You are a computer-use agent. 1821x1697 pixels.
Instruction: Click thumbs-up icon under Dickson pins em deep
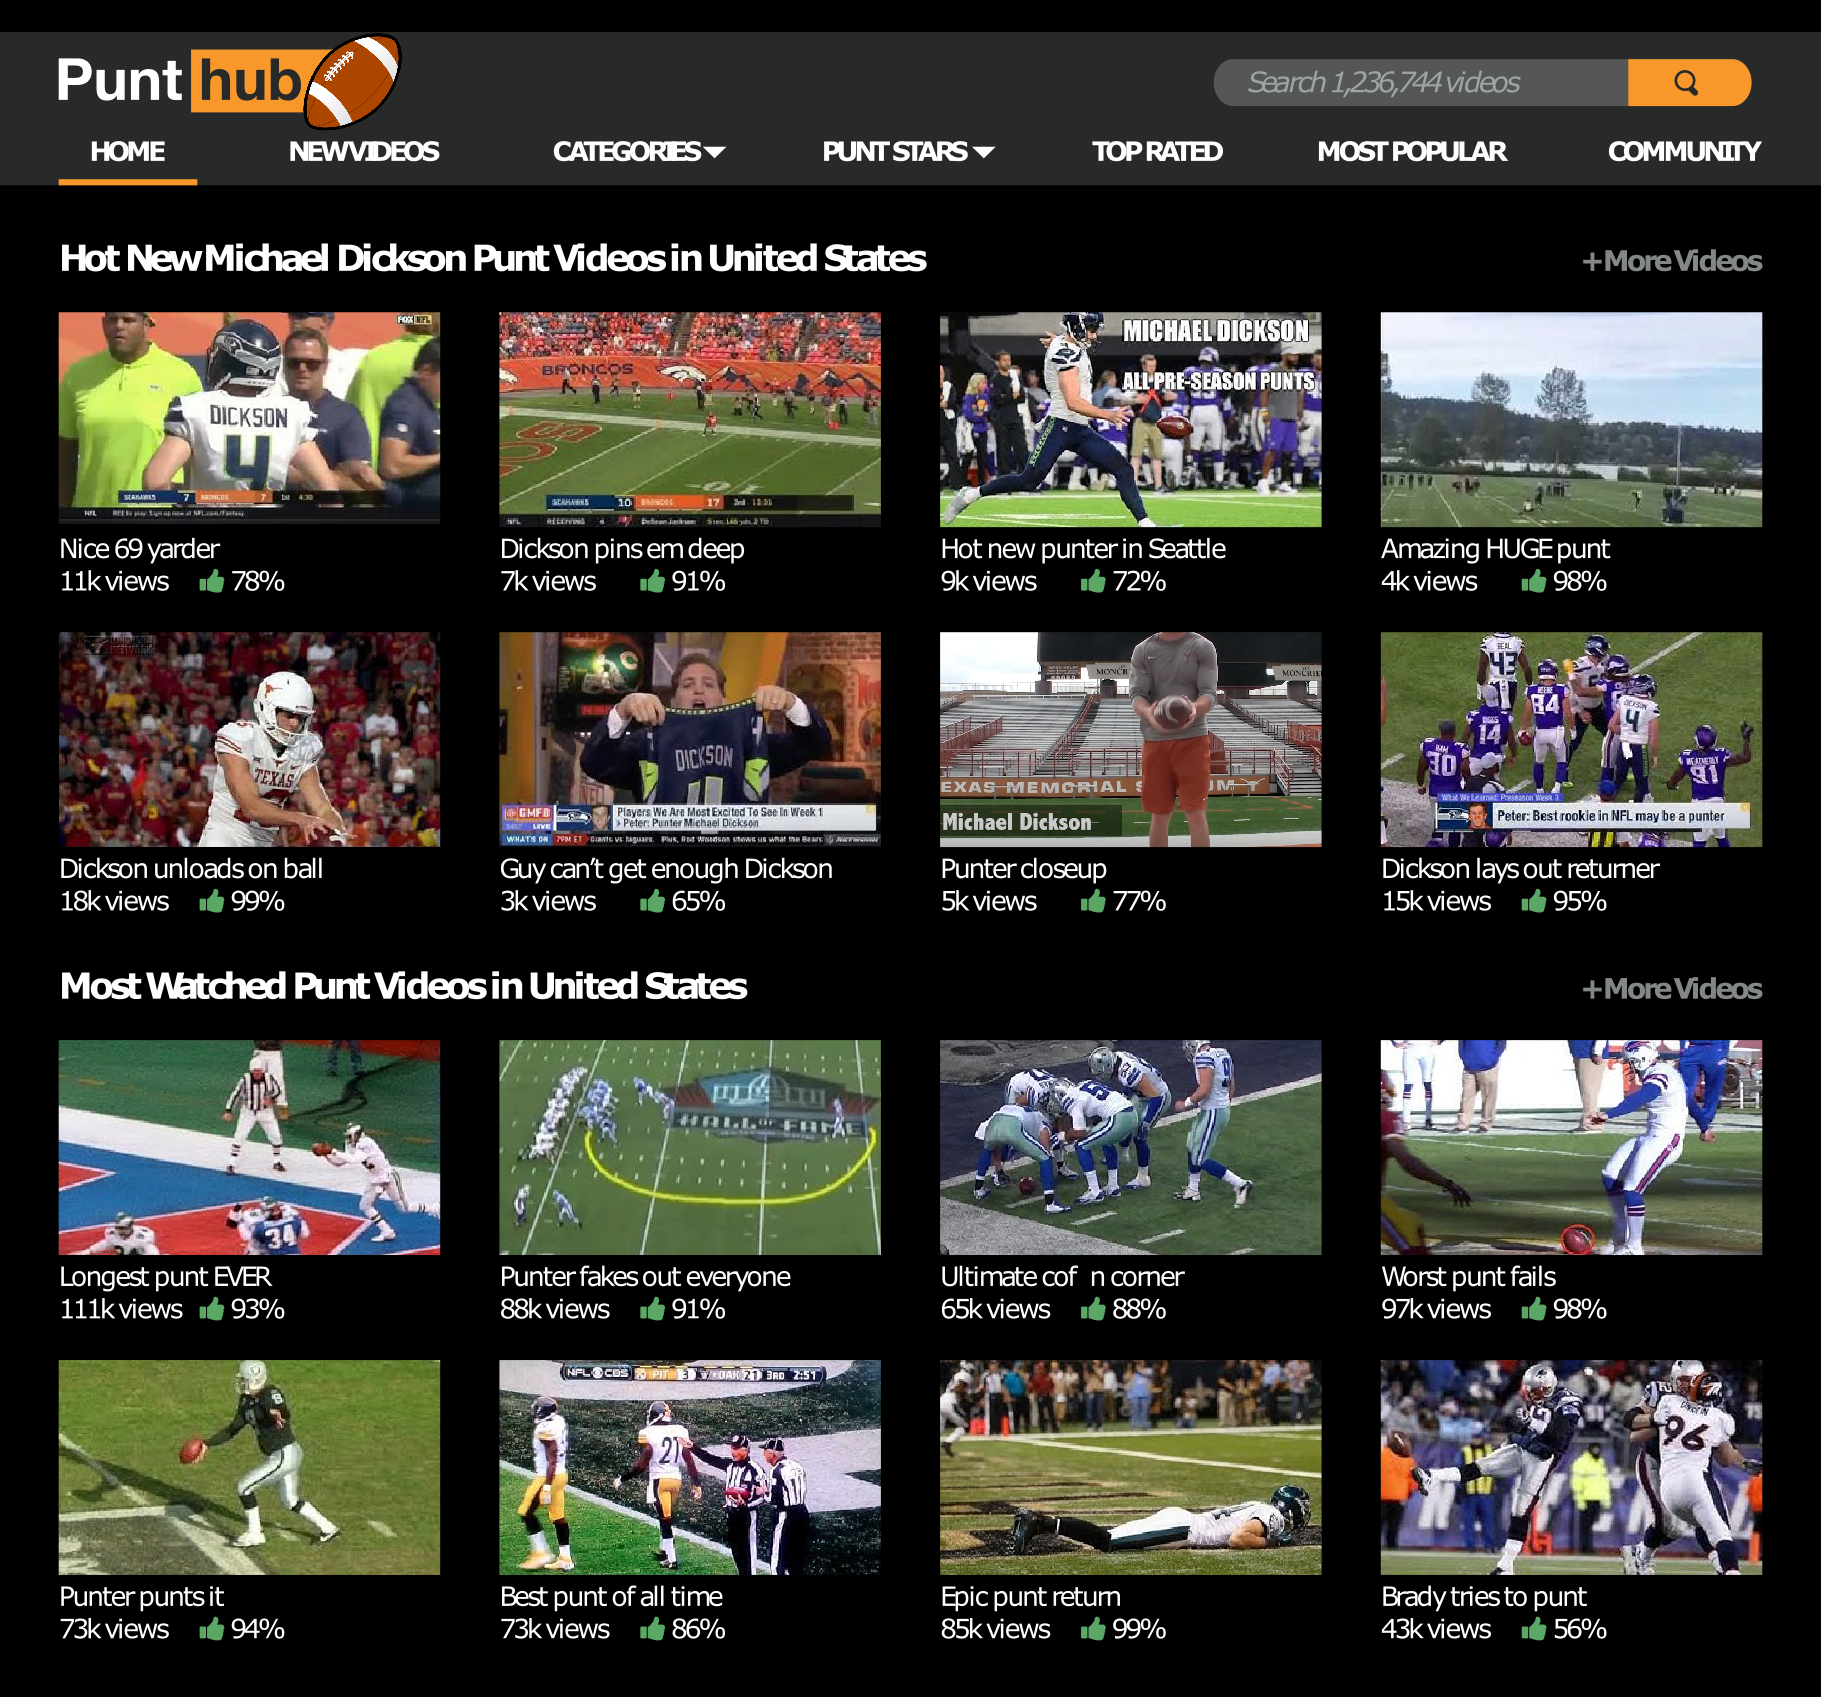point(652,581)
